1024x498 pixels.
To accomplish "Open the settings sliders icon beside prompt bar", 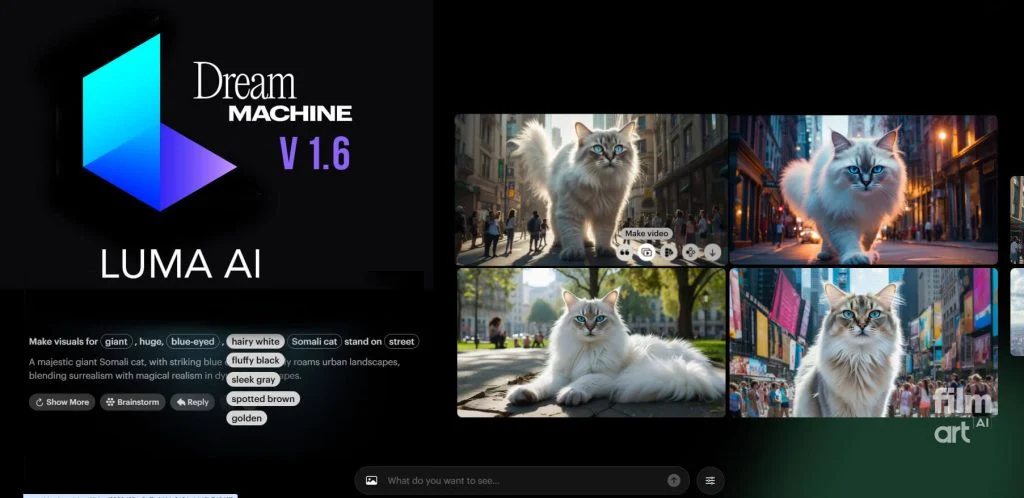I will point(710,480).
